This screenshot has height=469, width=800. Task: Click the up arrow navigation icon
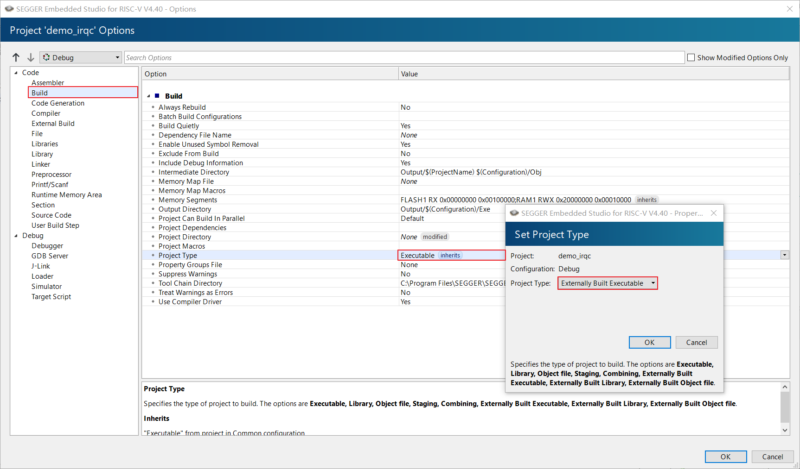click(x=15, y=58)
